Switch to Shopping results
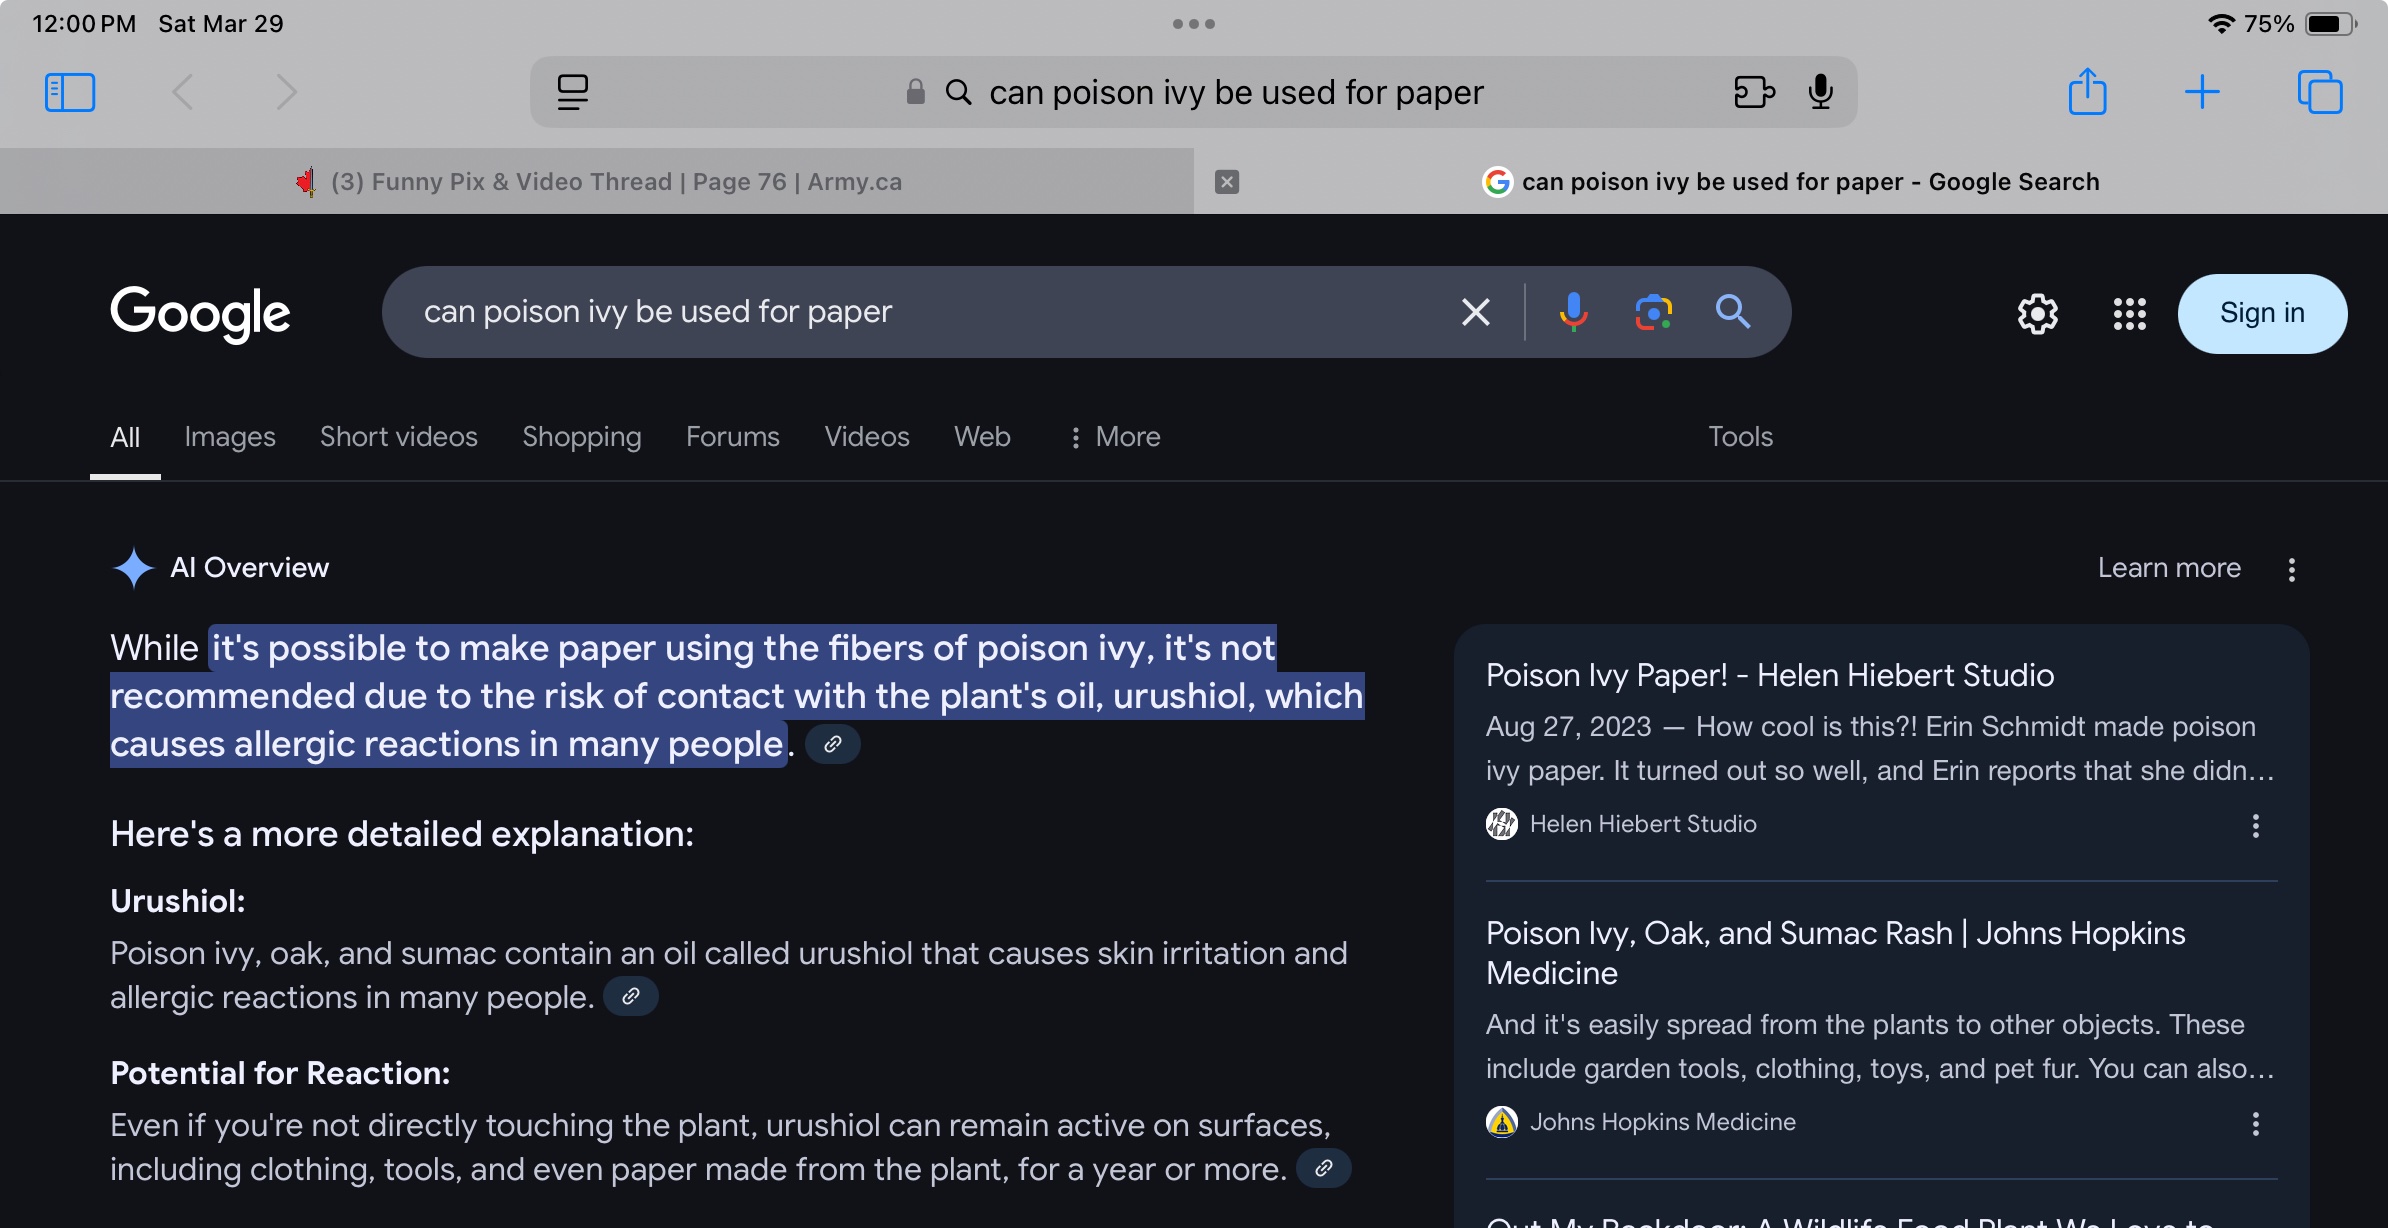Viewport: 2388px width, 1228px height. [582, 437]
